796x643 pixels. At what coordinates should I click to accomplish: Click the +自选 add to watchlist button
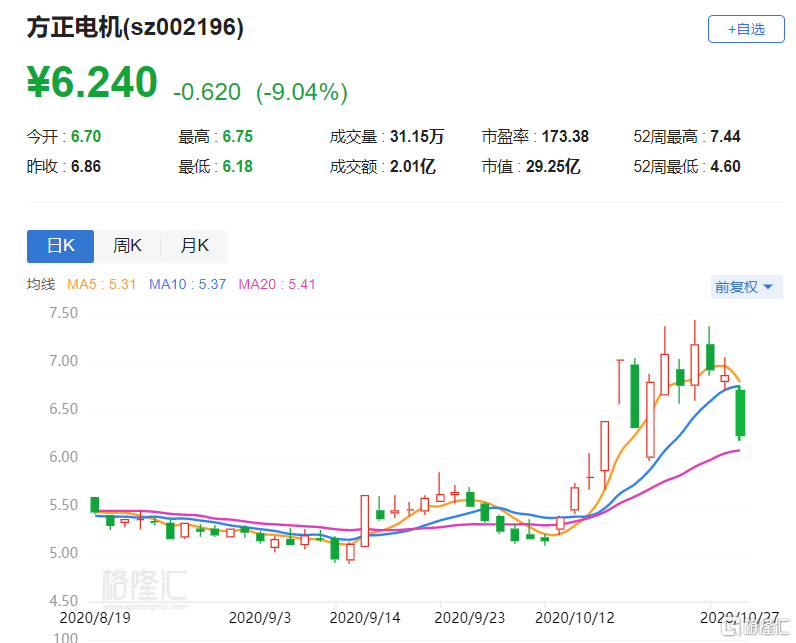[x=746, y=29]
